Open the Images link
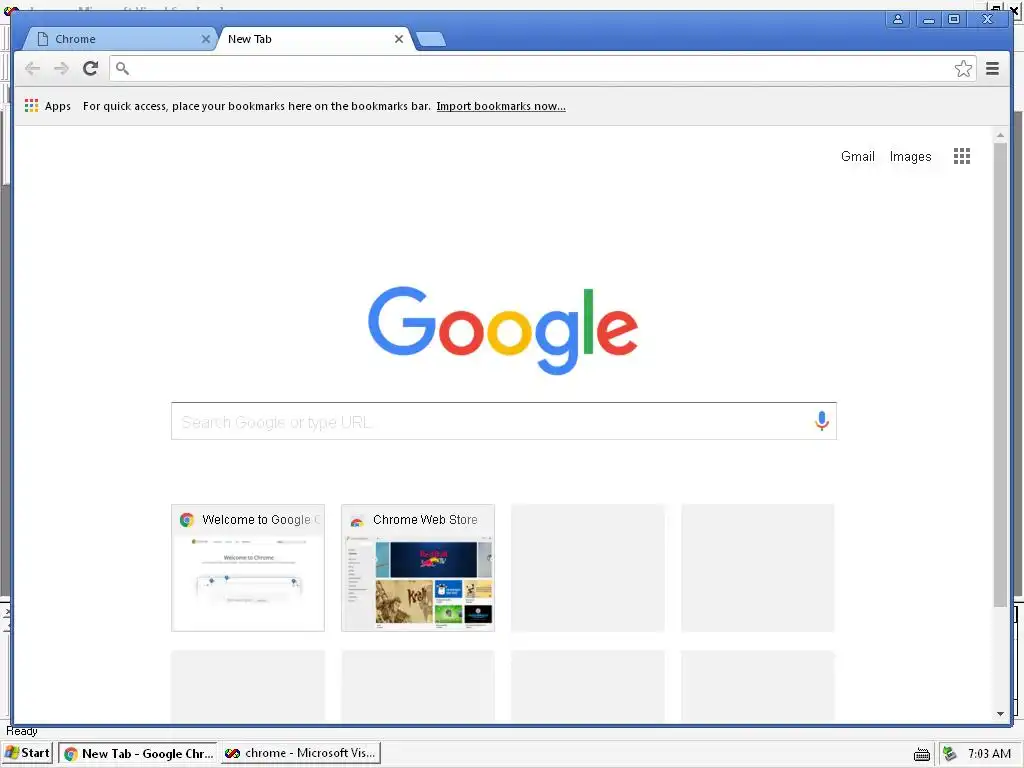Image resolution: width=1024 pixels, height=768 pixels. 910,157
